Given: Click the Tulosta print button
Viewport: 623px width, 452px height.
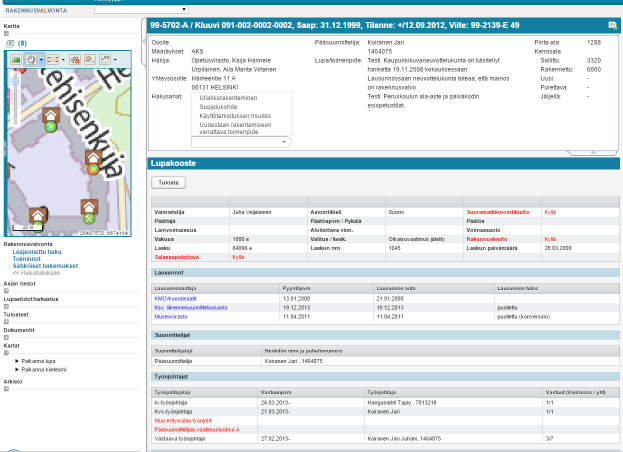Looking at the screenshot, I should coord(168,183).
